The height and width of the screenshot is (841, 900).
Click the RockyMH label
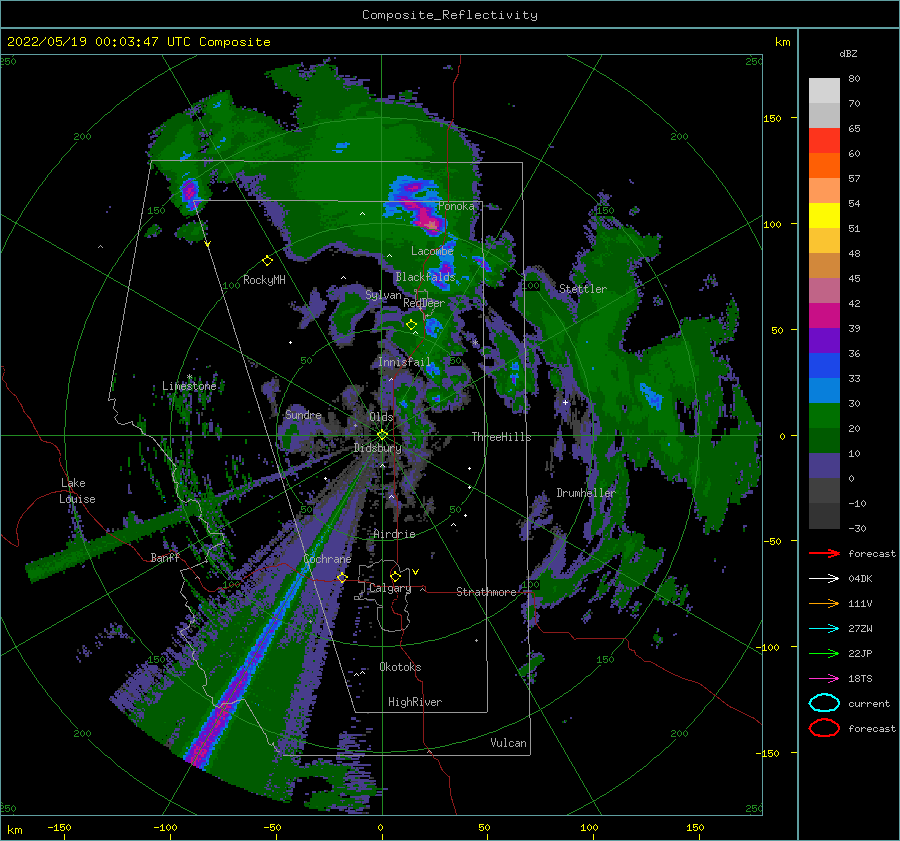pyautogui.click(x=264, y=280)
